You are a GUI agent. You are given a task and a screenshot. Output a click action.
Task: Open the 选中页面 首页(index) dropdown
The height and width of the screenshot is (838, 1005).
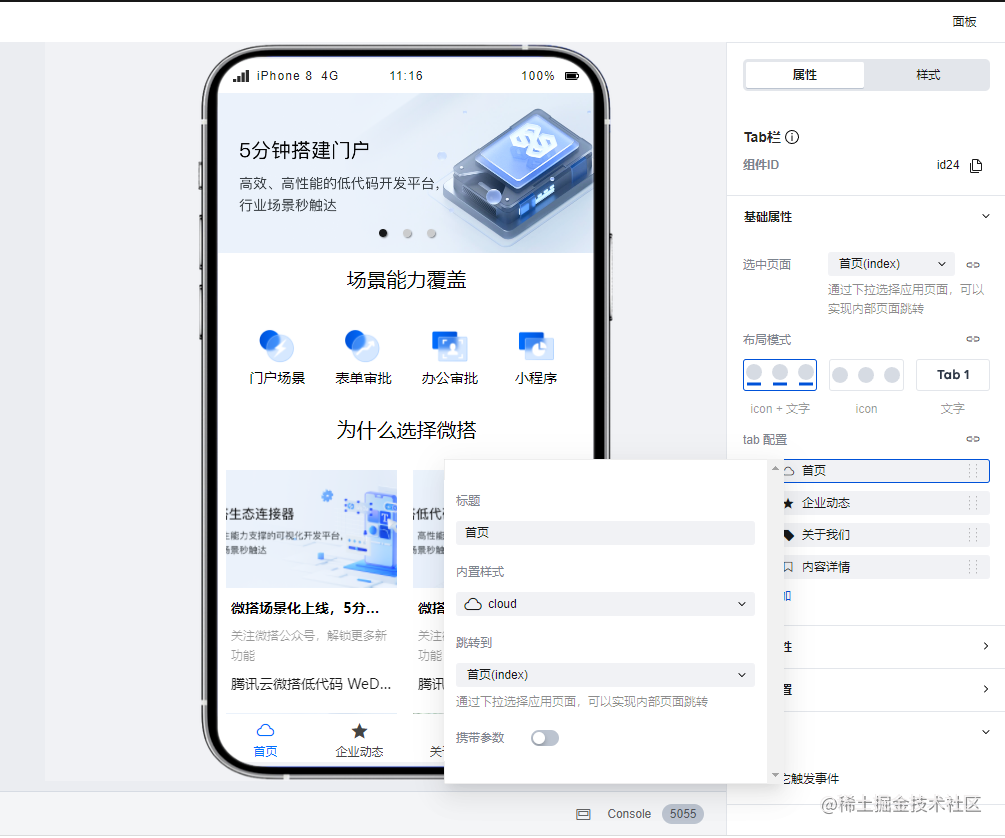pos(892,264)
